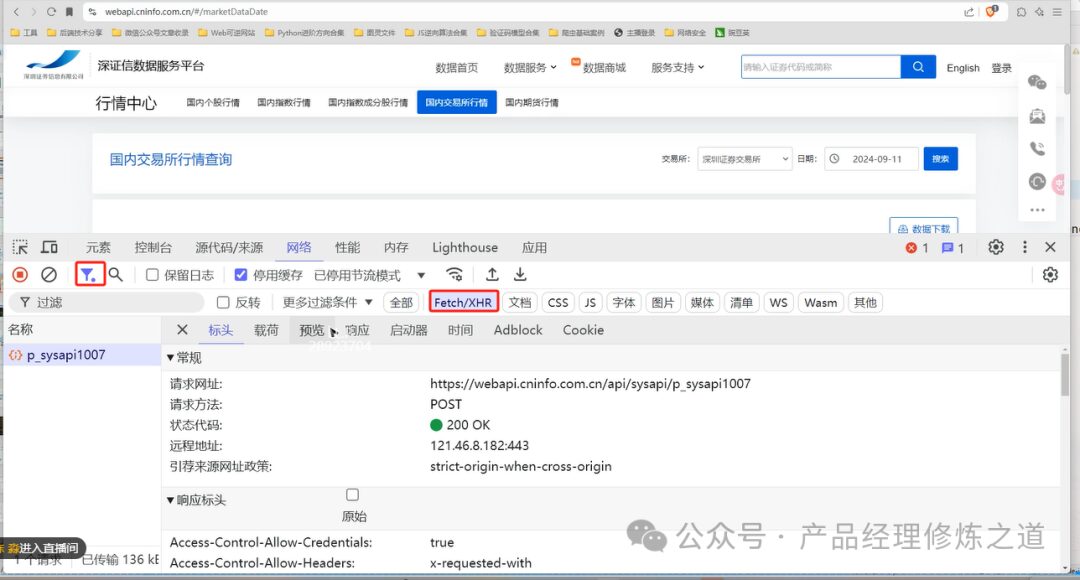Import HAR file with upload icon

pos(492,274)
